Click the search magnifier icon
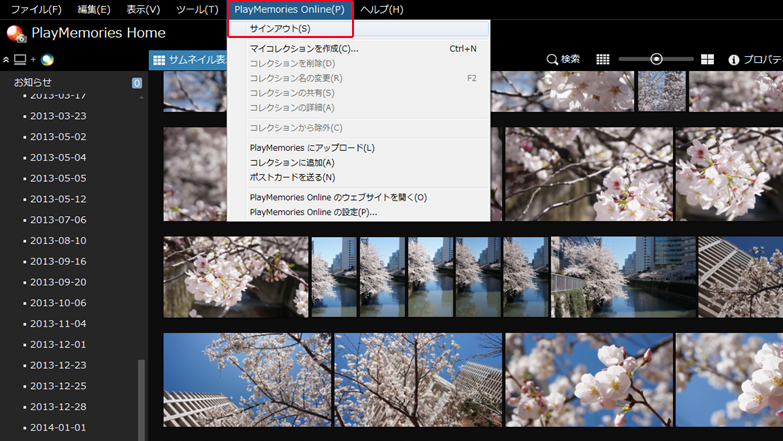The height and width of the screenshot is (441, 783). click(x=552, y=60)
